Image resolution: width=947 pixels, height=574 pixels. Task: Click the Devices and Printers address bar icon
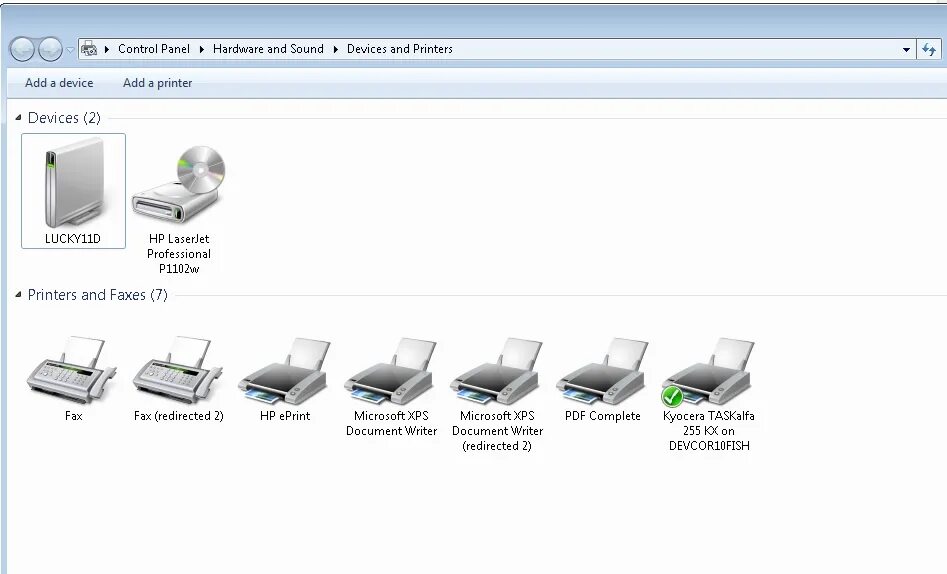pyautogui.click(x=89, y=49)
